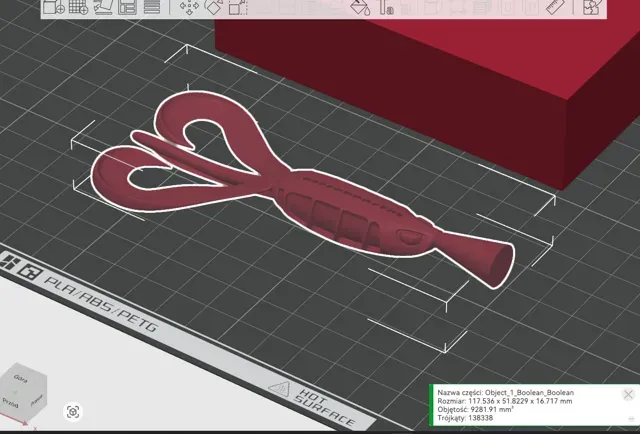The height and width of the screenshot is (434, 640).
Task: Select the Rotate tool diamond icon
Action: 213,7
